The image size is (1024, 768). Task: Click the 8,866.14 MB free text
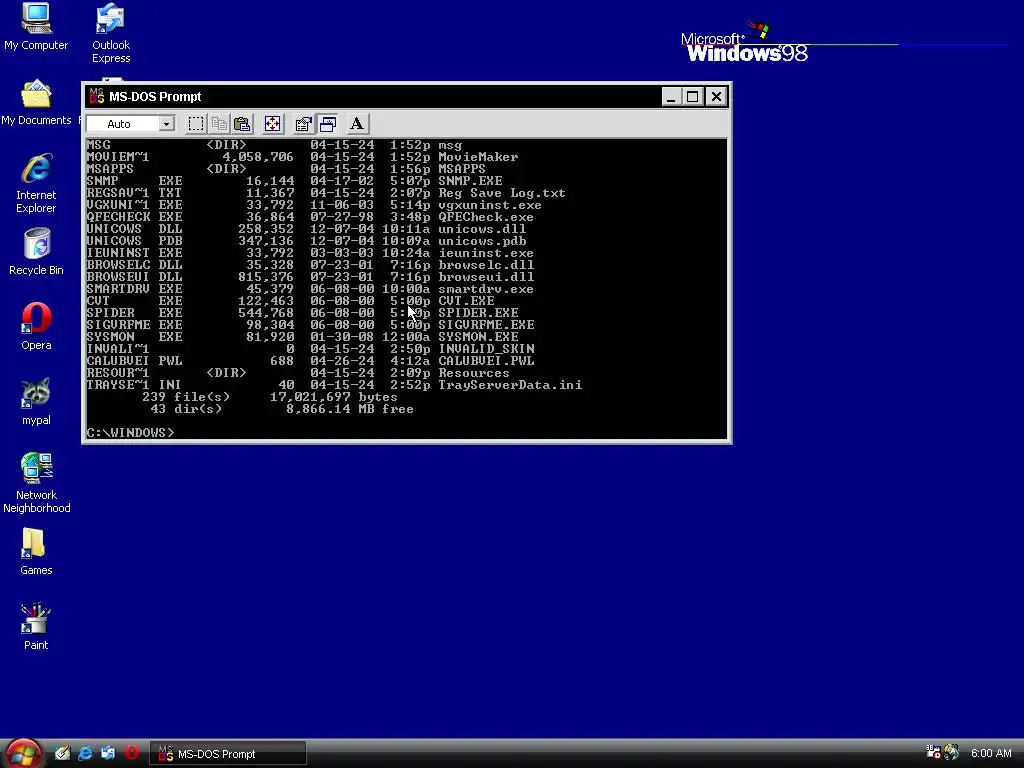tap(349, 409)
